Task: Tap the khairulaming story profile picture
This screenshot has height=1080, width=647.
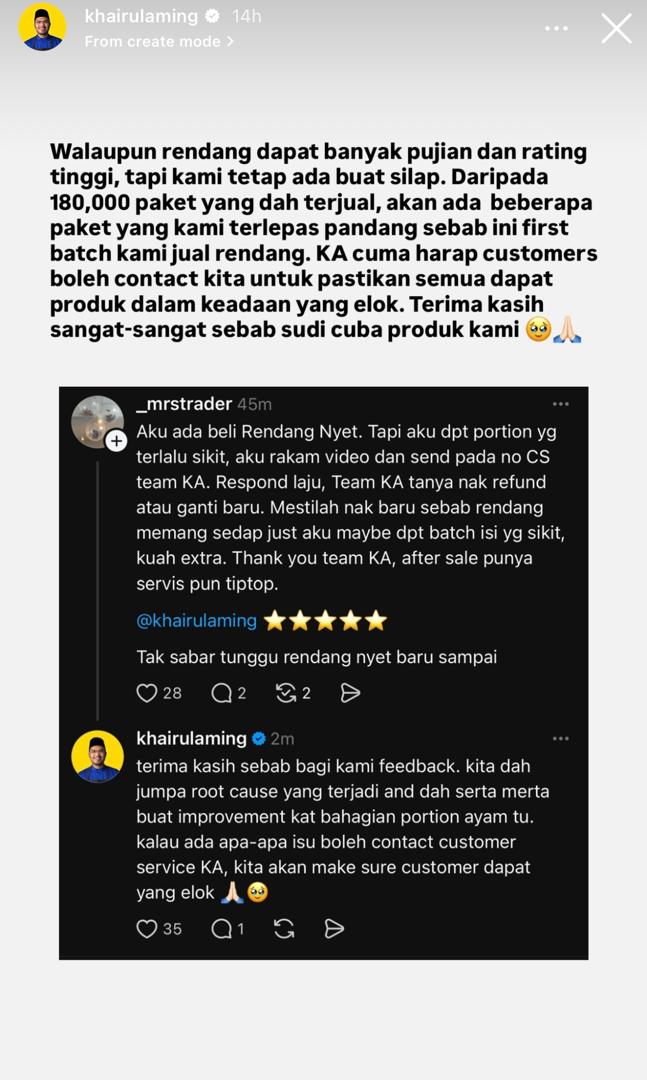Action: tap(43, 27)
